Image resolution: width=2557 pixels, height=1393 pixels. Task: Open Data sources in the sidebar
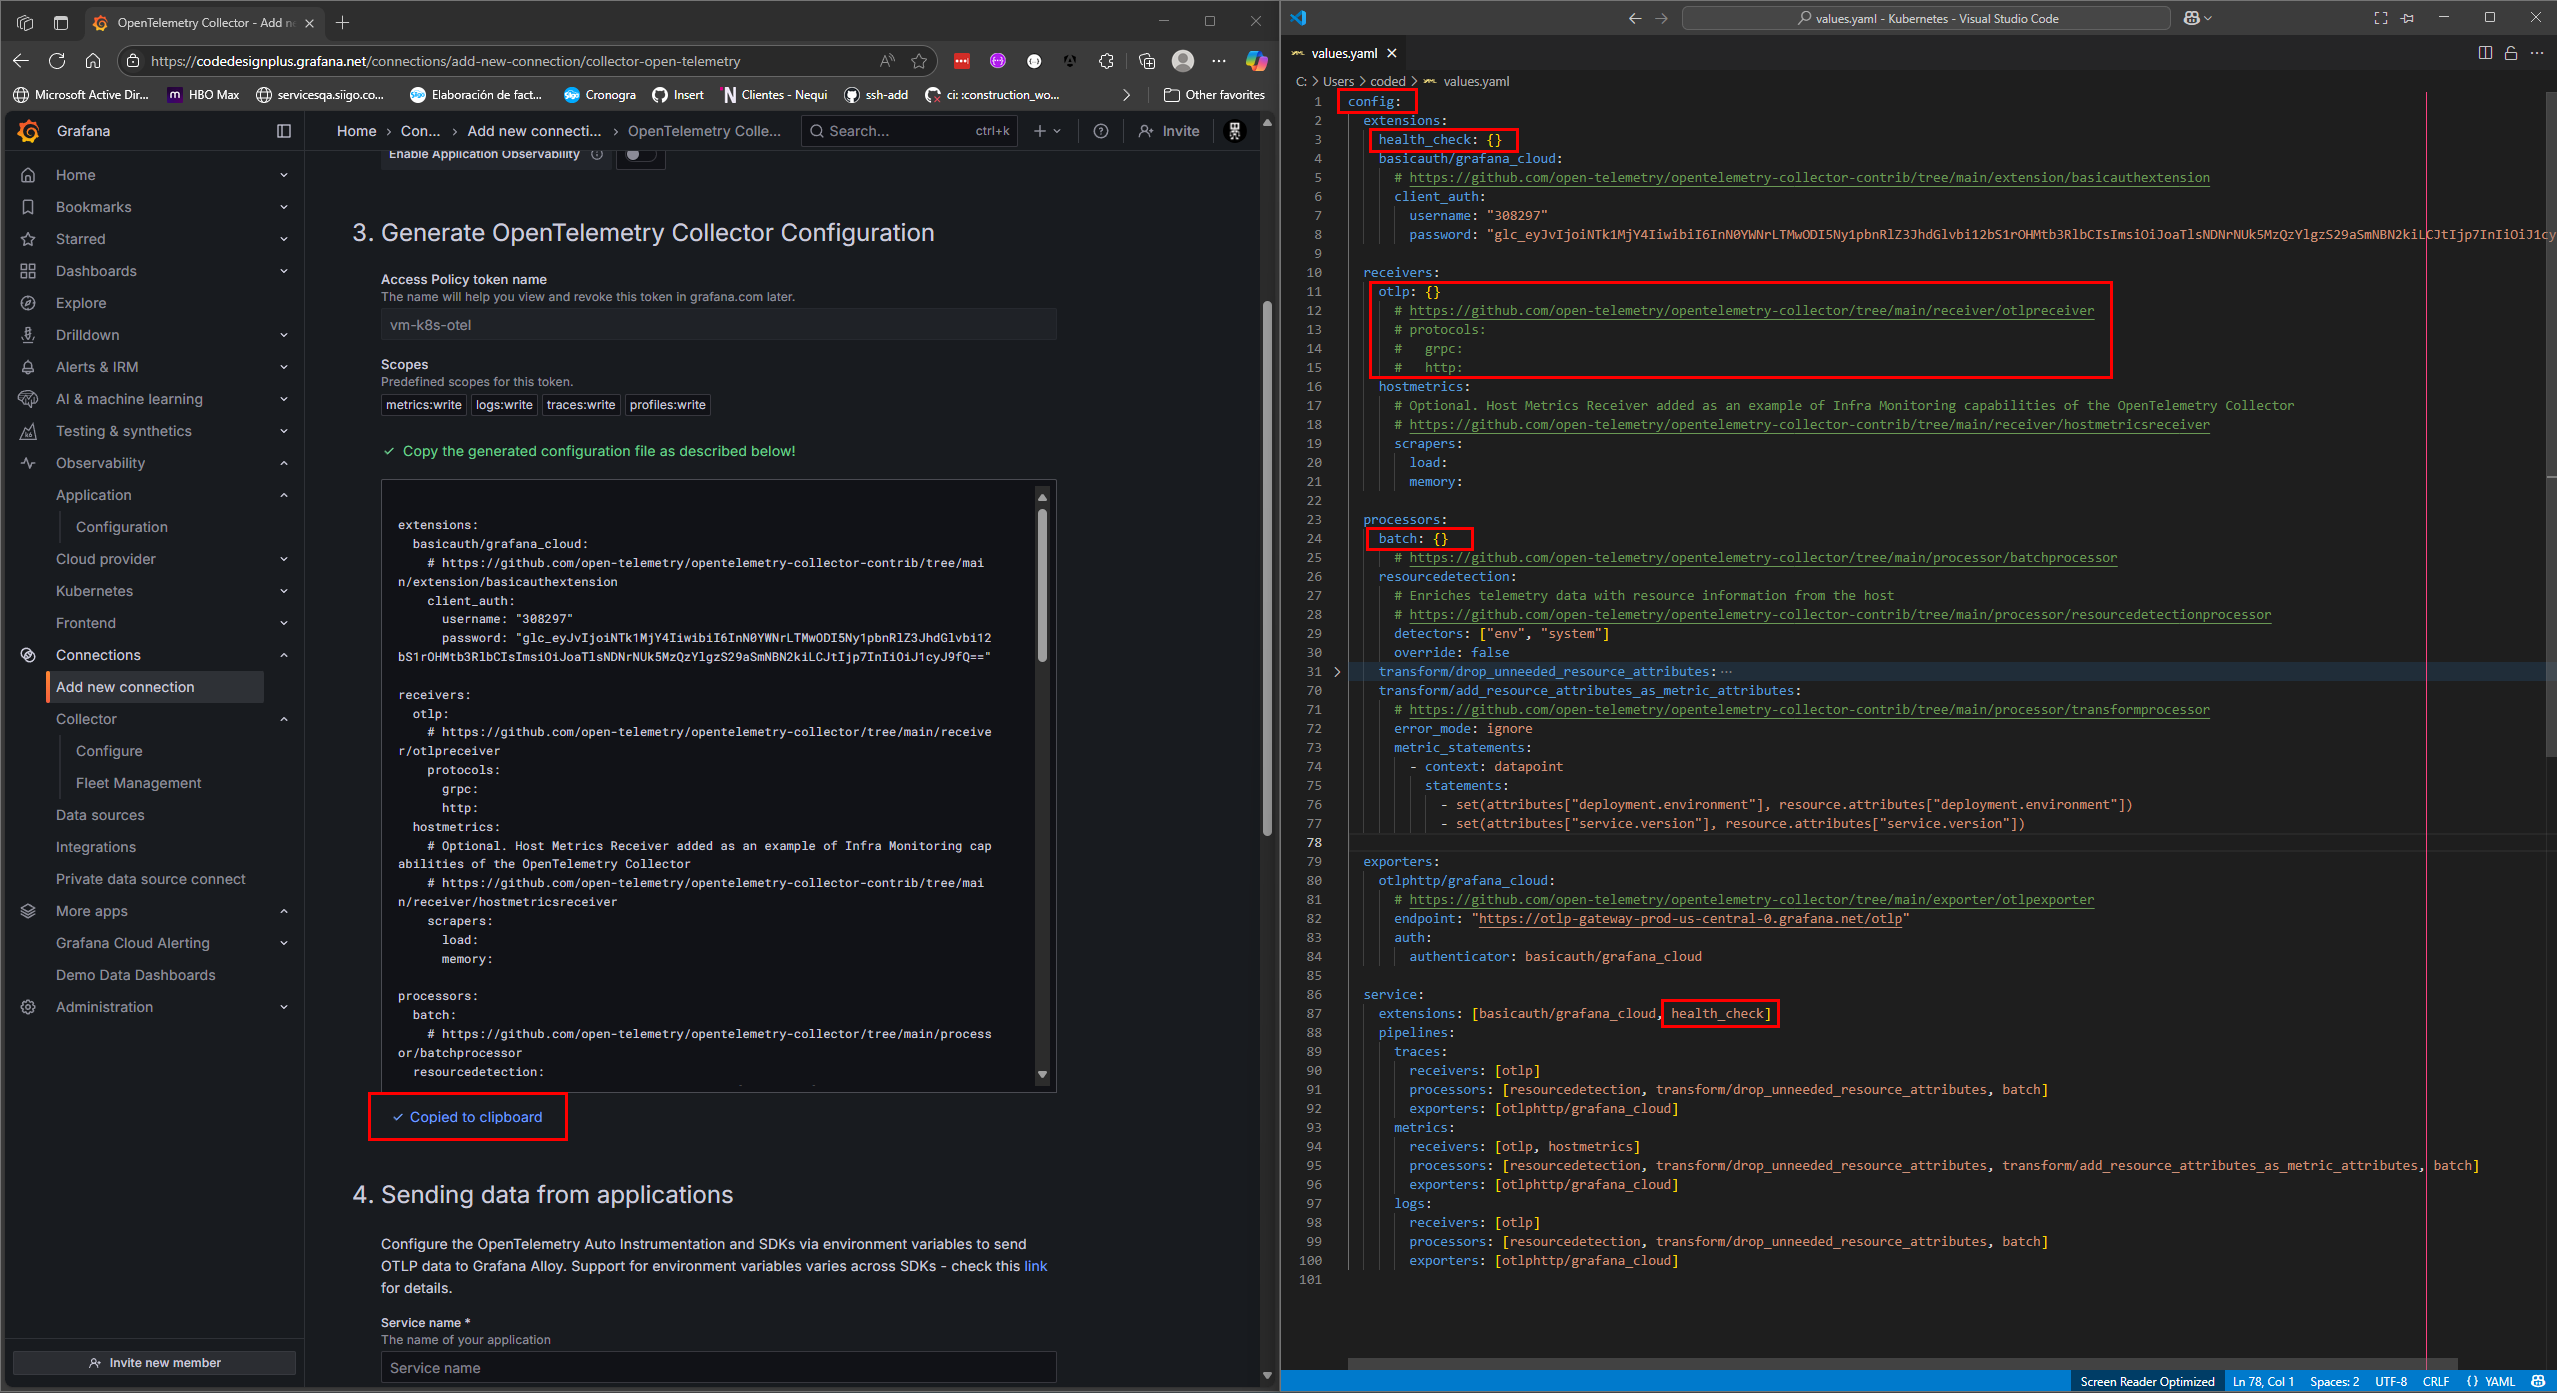coord(100,815)
